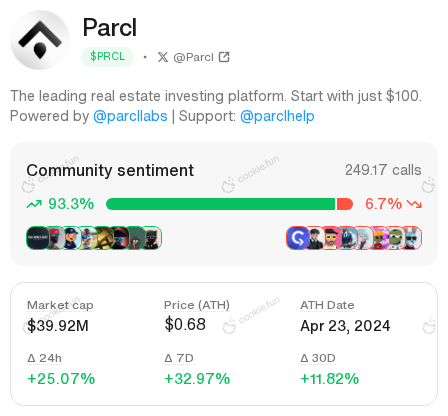Image resolution: width=448 pixels, height=416 pixels.
Task: Click the red bearish trend arrow icon
Action: pos(414,204)
